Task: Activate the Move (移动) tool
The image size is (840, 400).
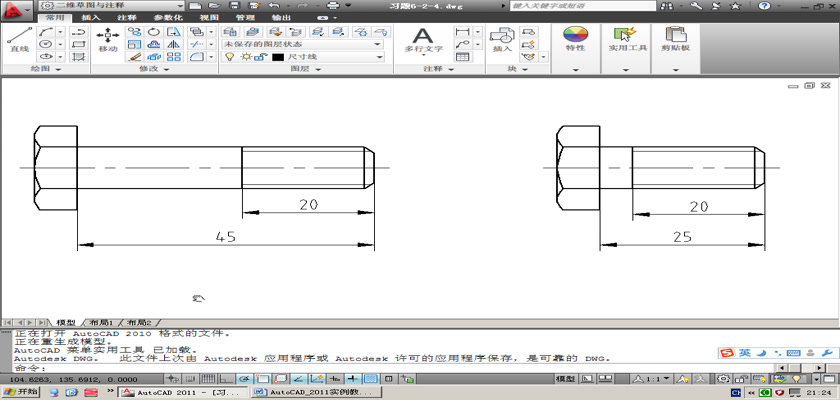Action: tap(108, 38)
